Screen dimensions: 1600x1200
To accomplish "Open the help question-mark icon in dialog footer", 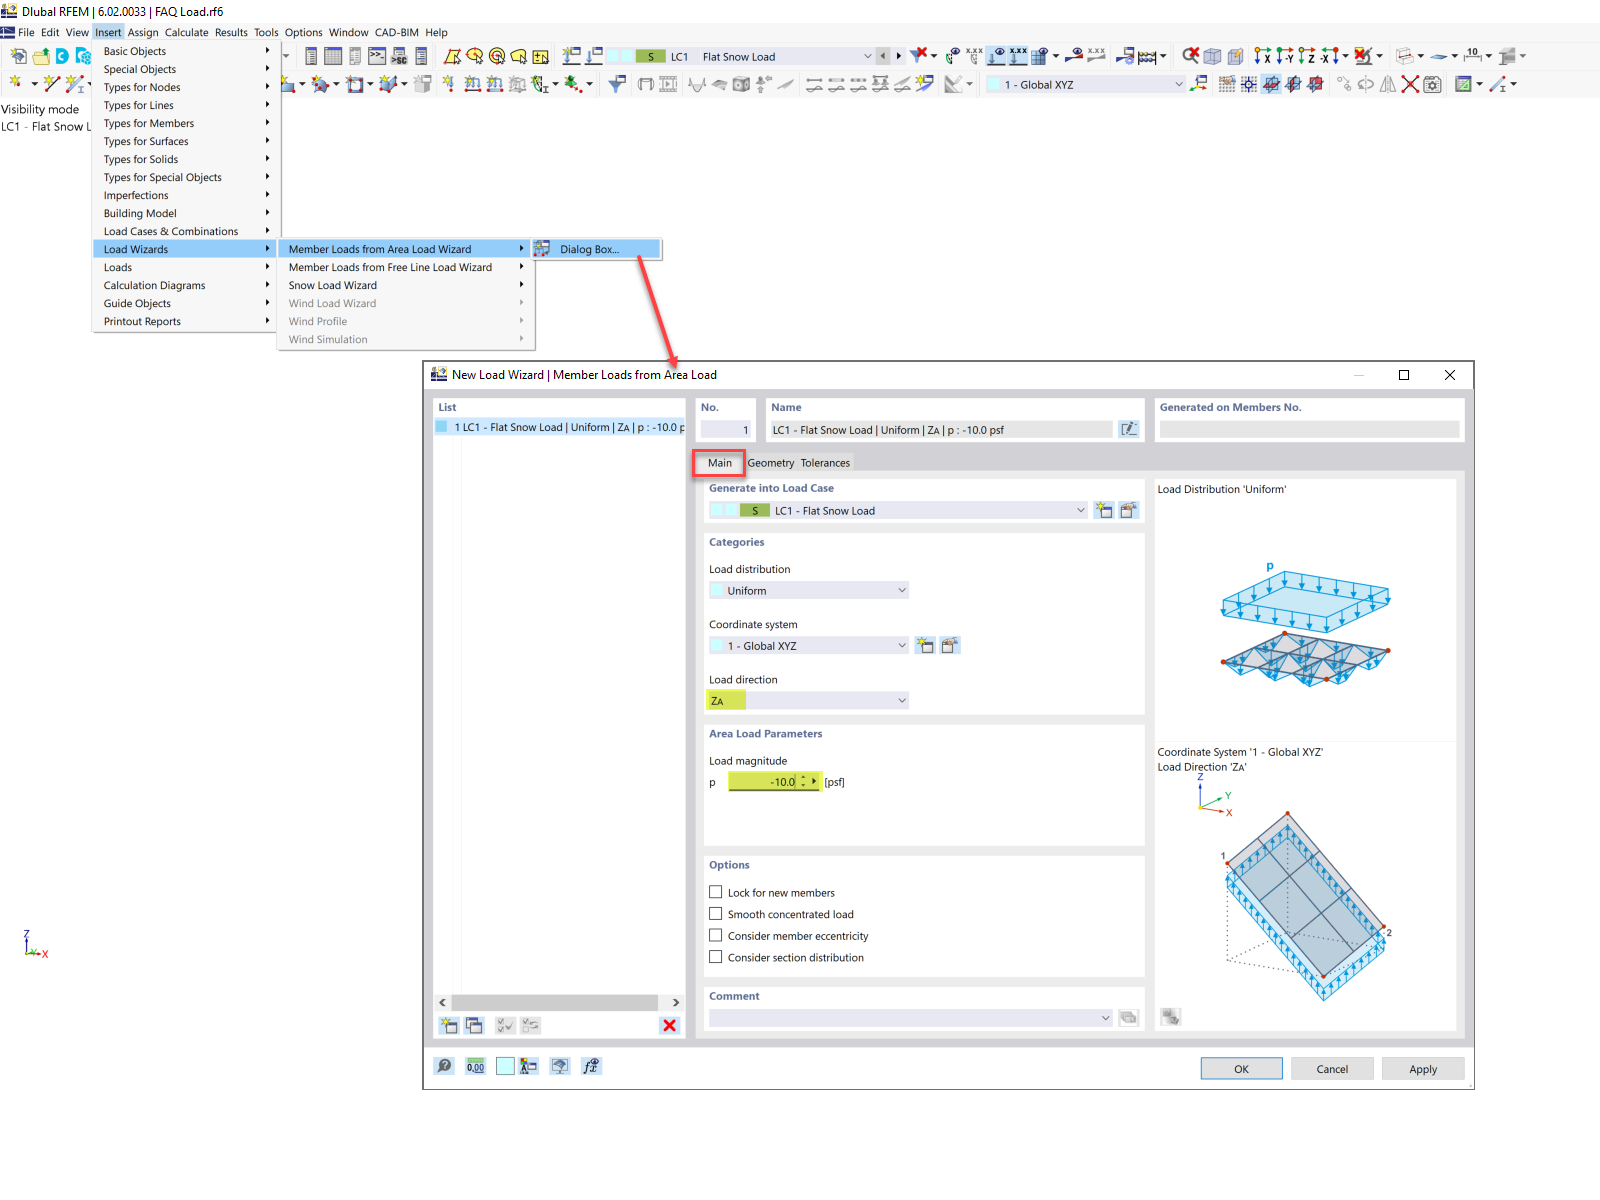I will point(444,1066).
